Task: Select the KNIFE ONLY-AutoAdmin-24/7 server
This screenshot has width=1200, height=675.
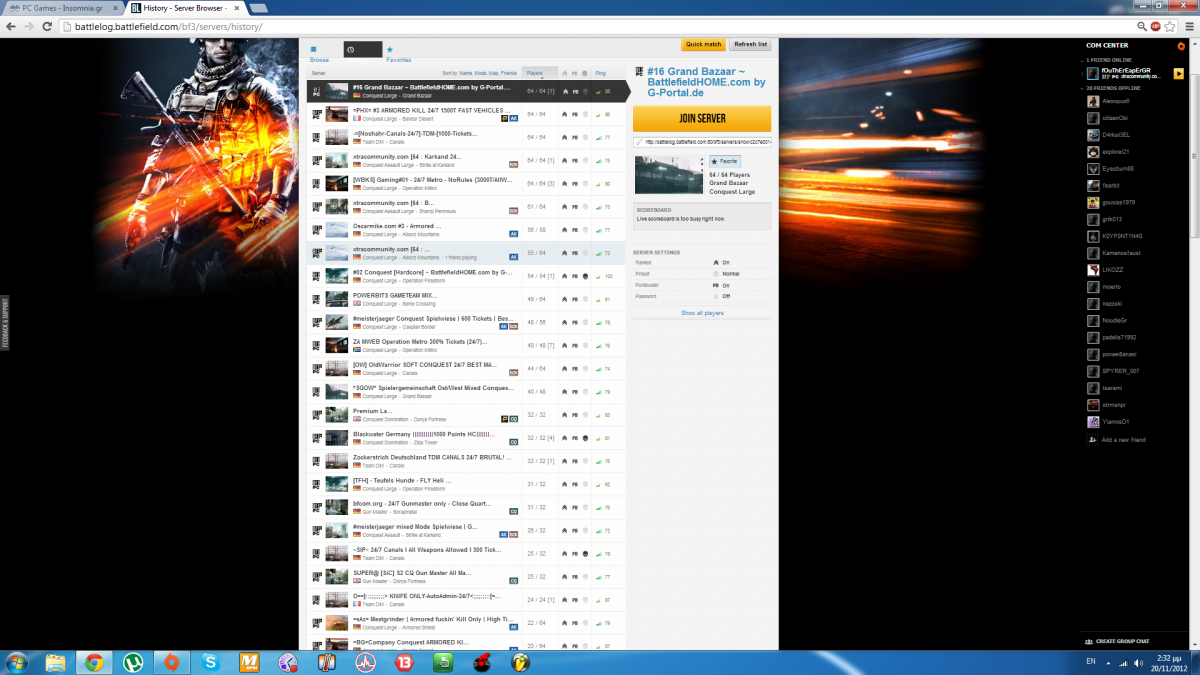Action: tap(468, 599)
